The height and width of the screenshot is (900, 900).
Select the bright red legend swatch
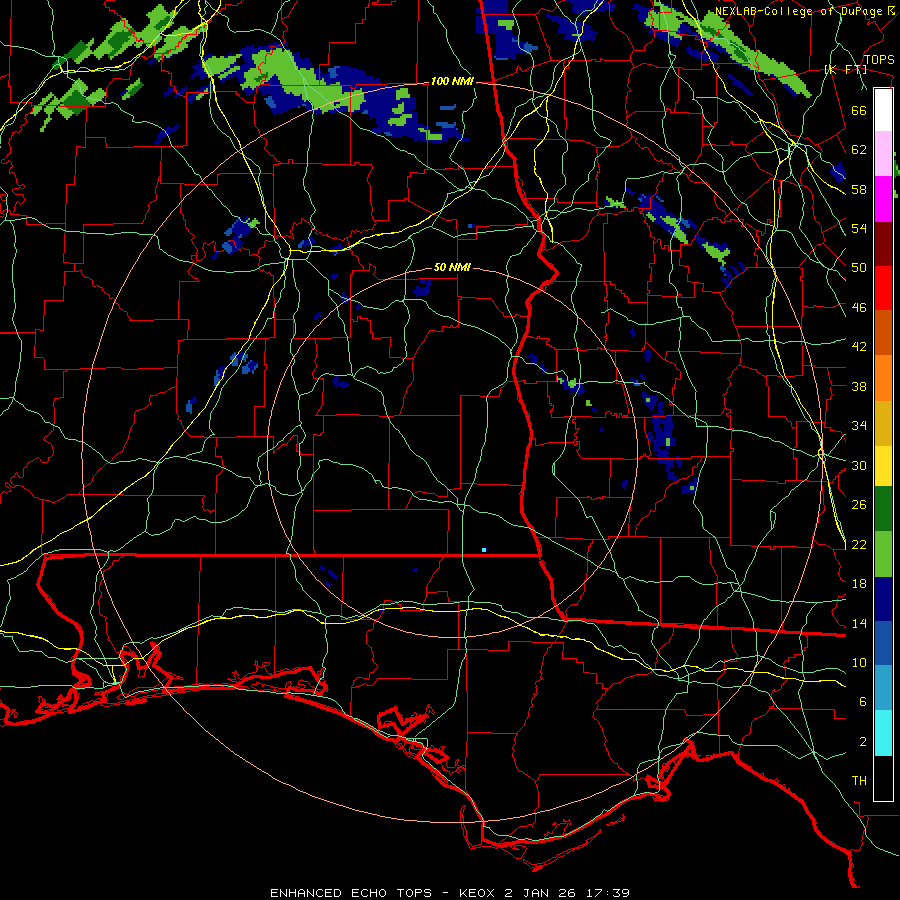pos(883,288)
